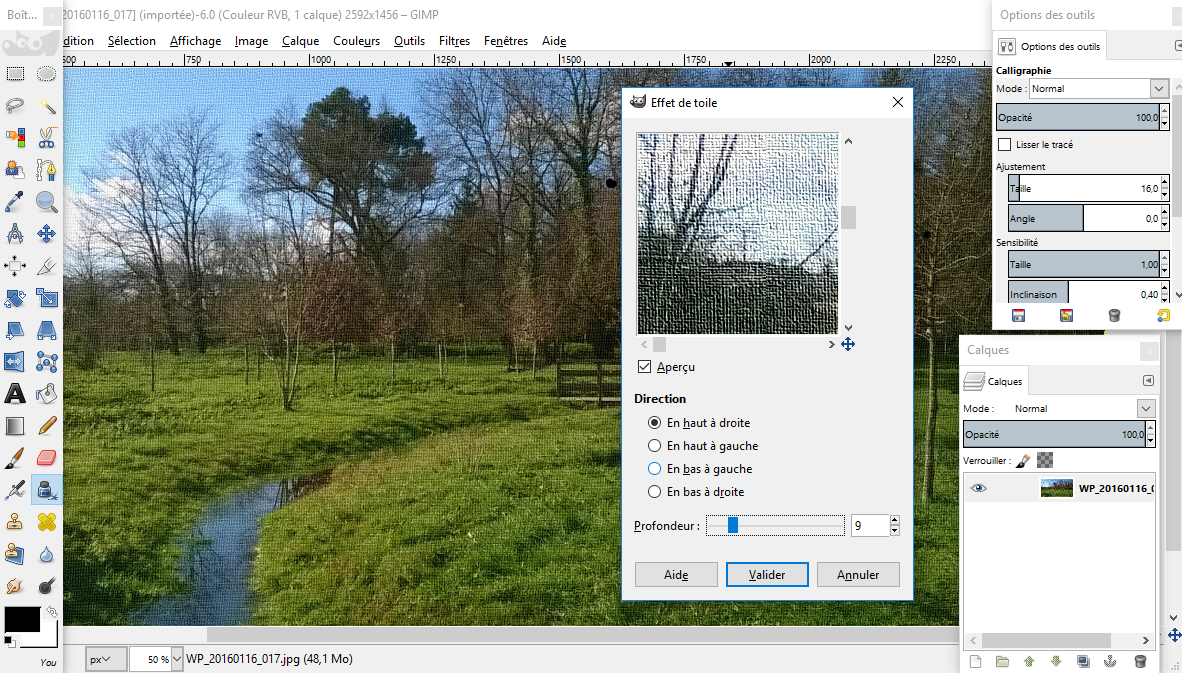Screen dimensions: 1182x673
Task: Hide the WP_20160116 layer via eye icon
Action: (x=978, y=488)
